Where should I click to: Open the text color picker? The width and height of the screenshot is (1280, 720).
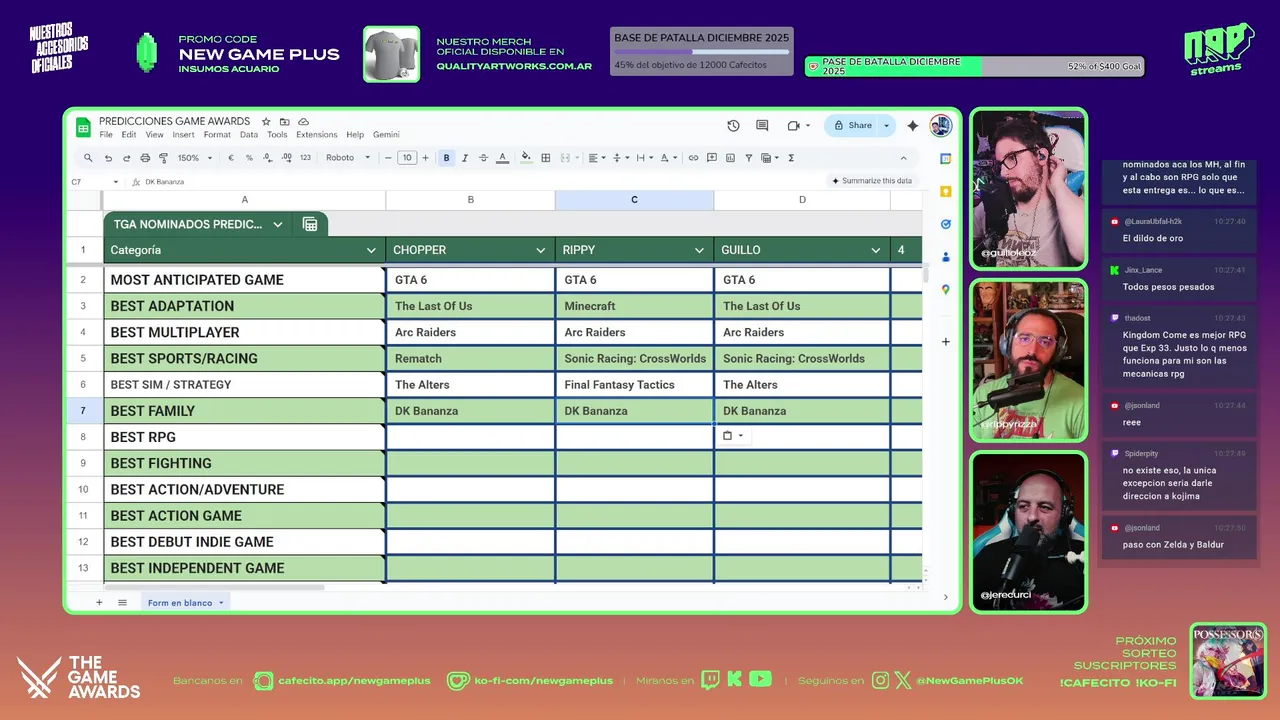coord(502,158)
